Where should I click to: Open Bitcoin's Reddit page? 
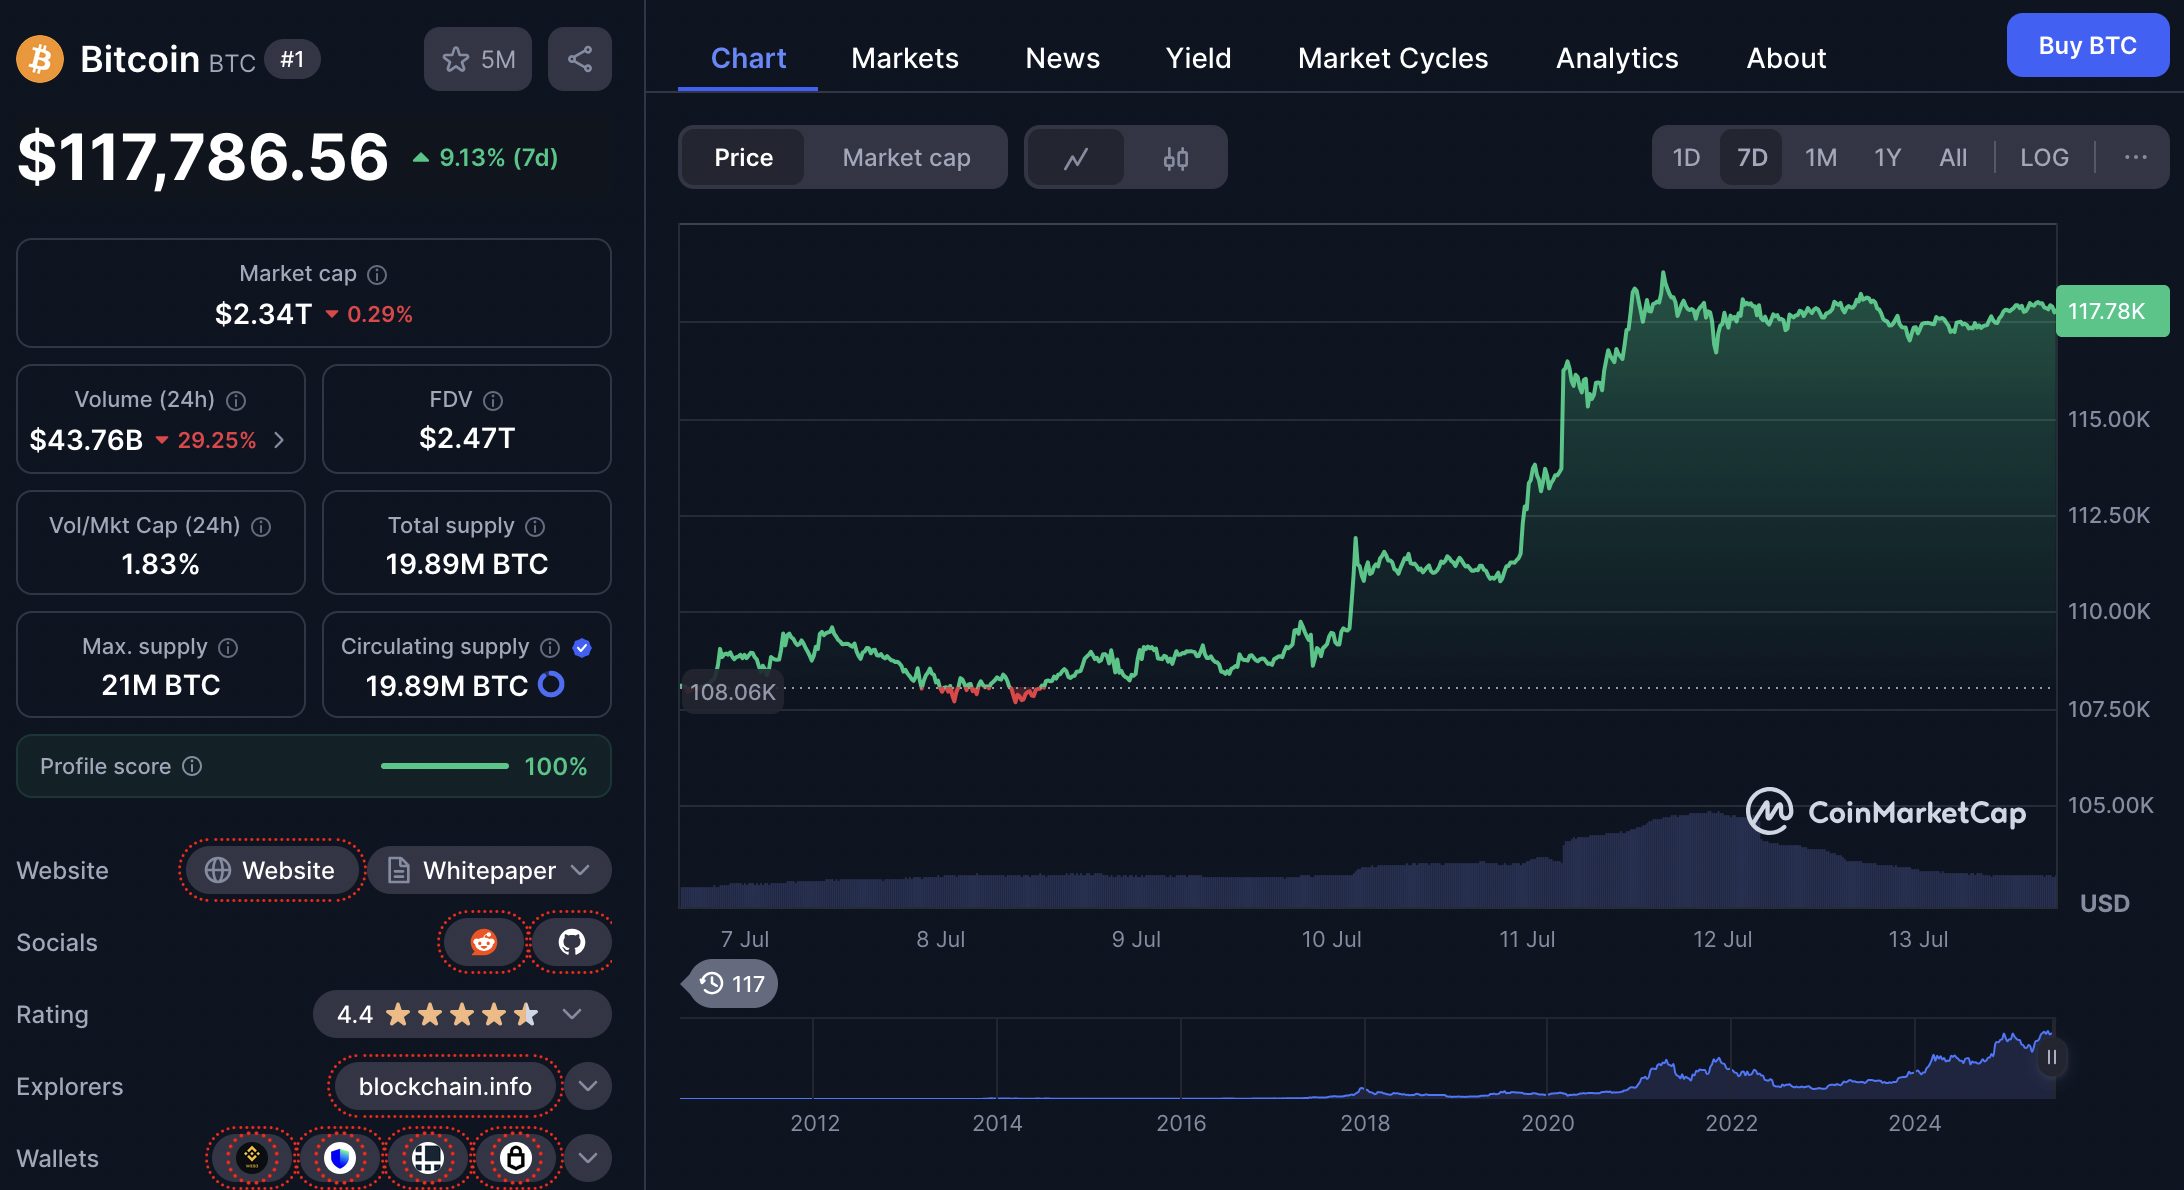[x=483, y=941]
